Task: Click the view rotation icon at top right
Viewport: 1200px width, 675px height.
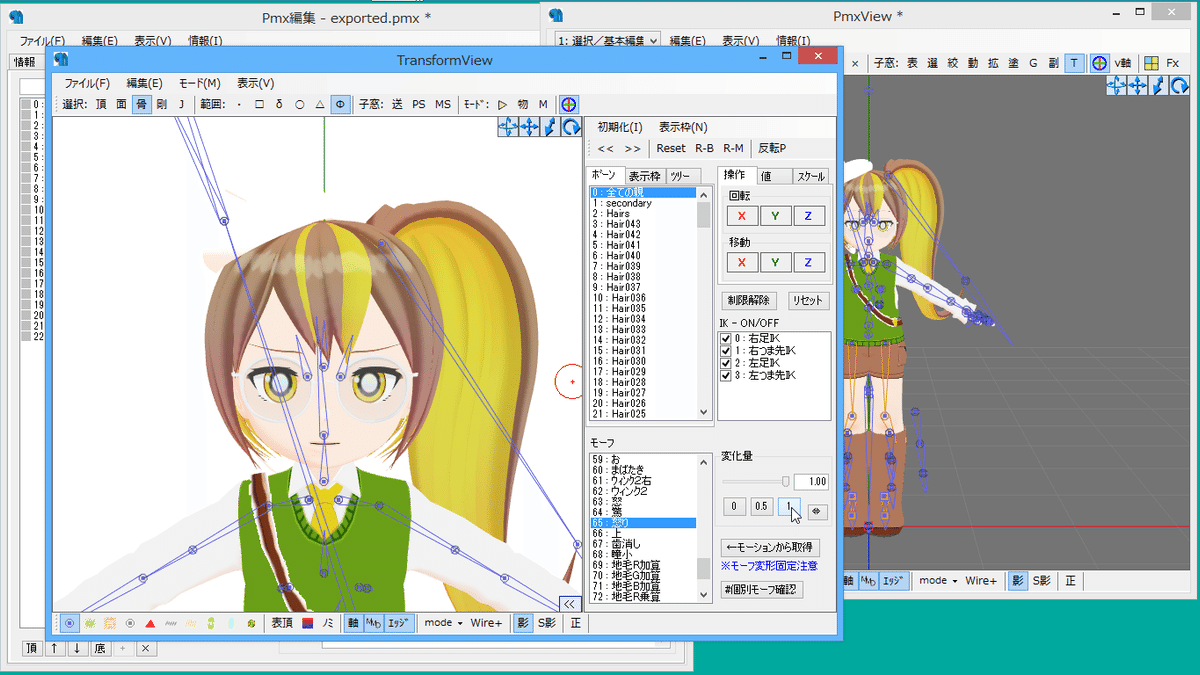Action: coord(571,126)
